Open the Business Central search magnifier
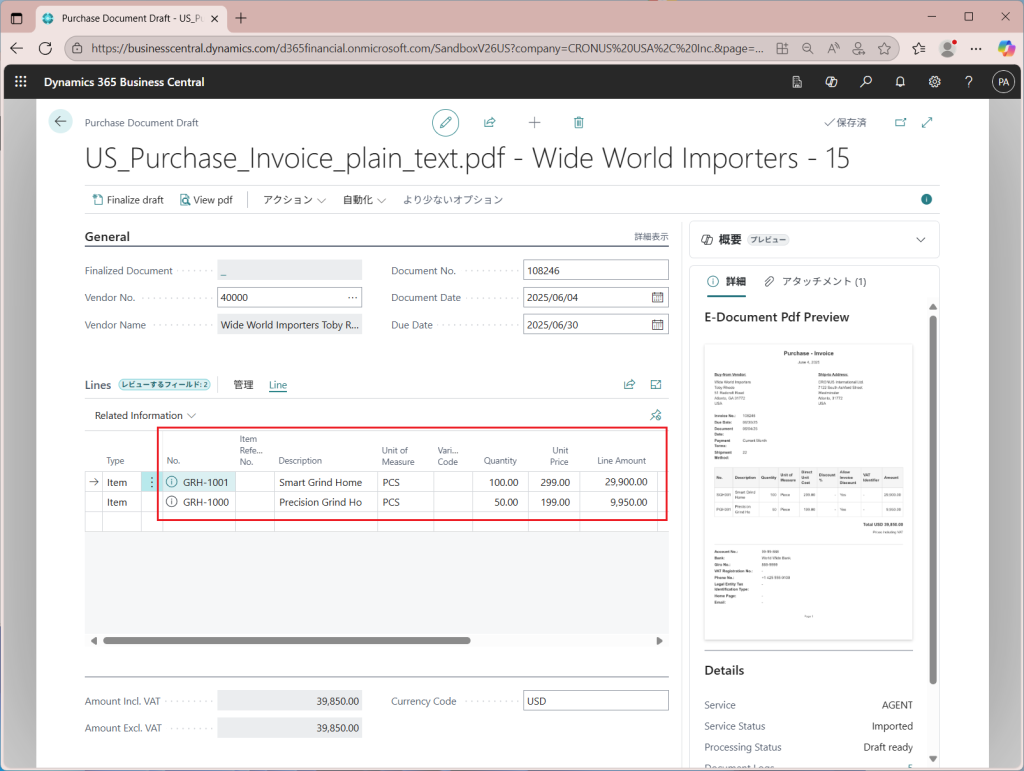This screenshot has height=771, width=1024. coord(866,82)
